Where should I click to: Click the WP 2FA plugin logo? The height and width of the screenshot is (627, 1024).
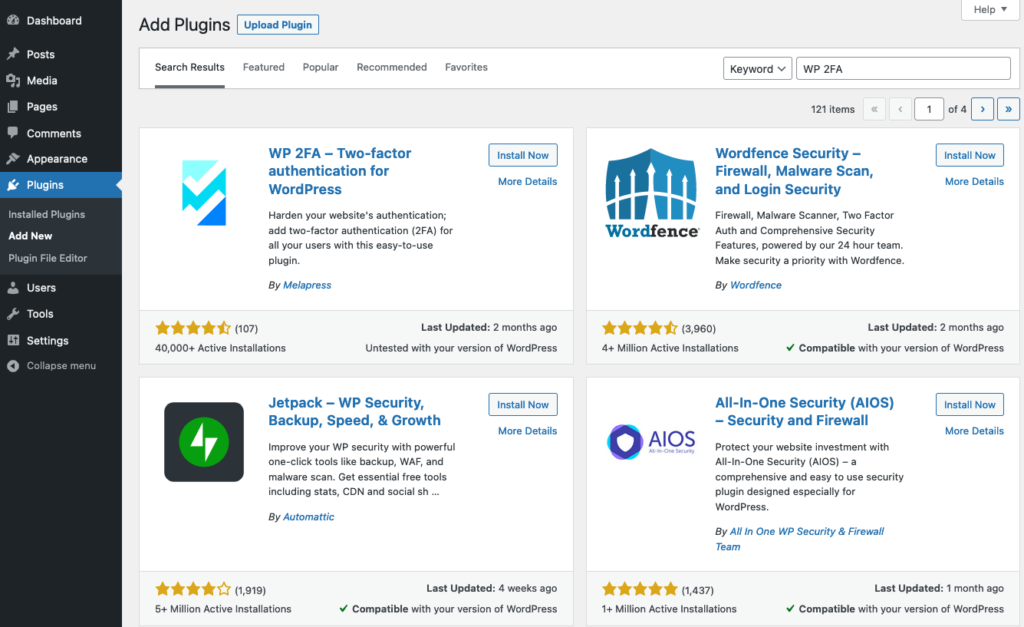click(x=204, y=193)
